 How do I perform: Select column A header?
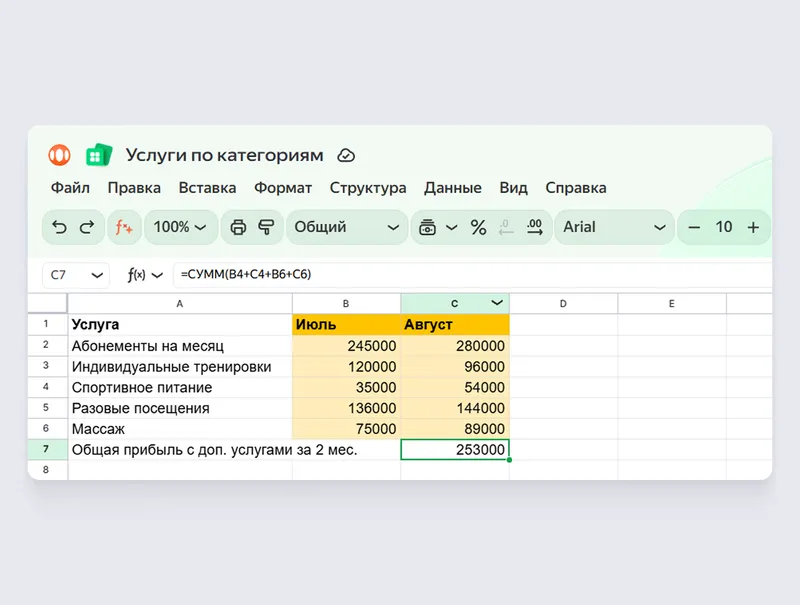click(x=180, y=304)
